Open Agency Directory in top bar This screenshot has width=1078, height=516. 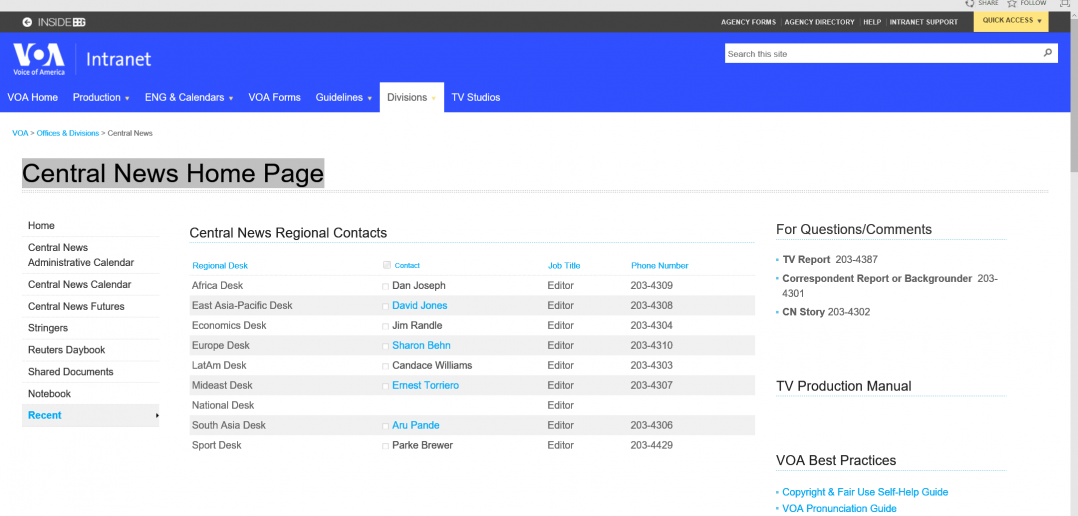click(820, 22)
